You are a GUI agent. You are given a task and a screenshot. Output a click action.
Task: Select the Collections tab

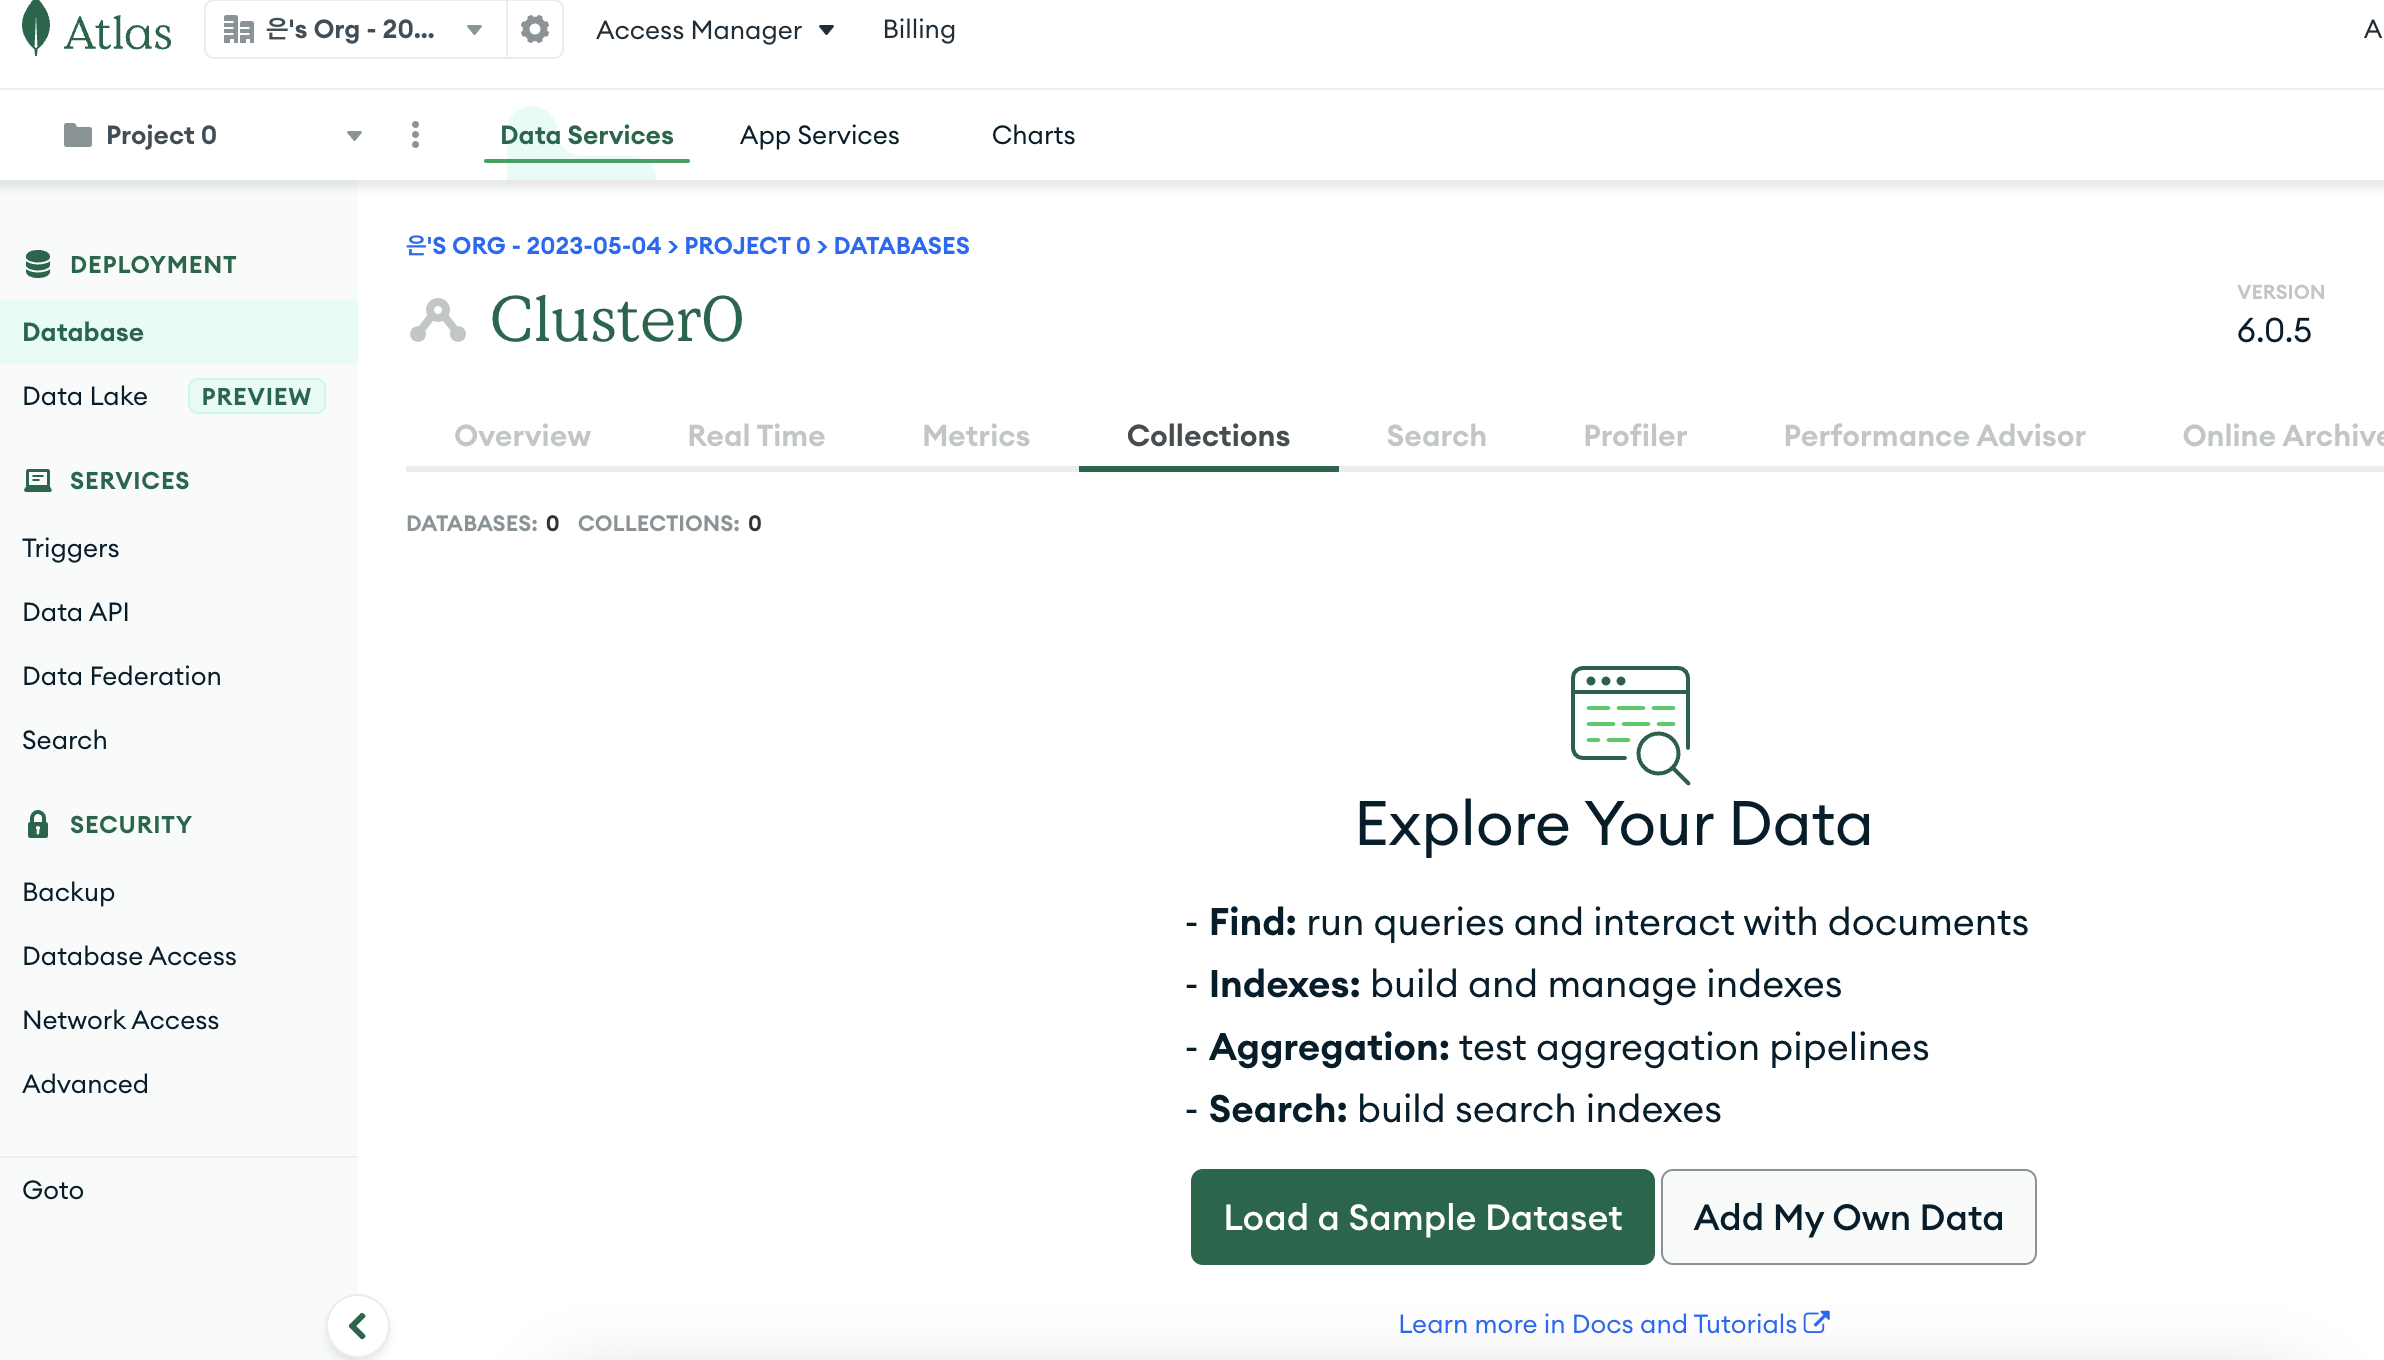click(1208, 436)
